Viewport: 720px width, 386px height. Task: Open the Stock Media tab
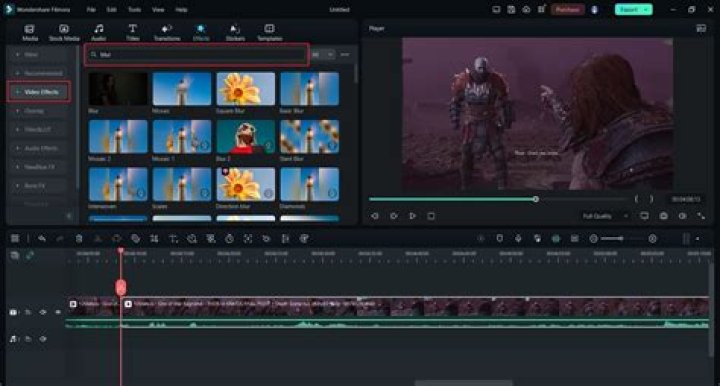[x=64, y=33]
